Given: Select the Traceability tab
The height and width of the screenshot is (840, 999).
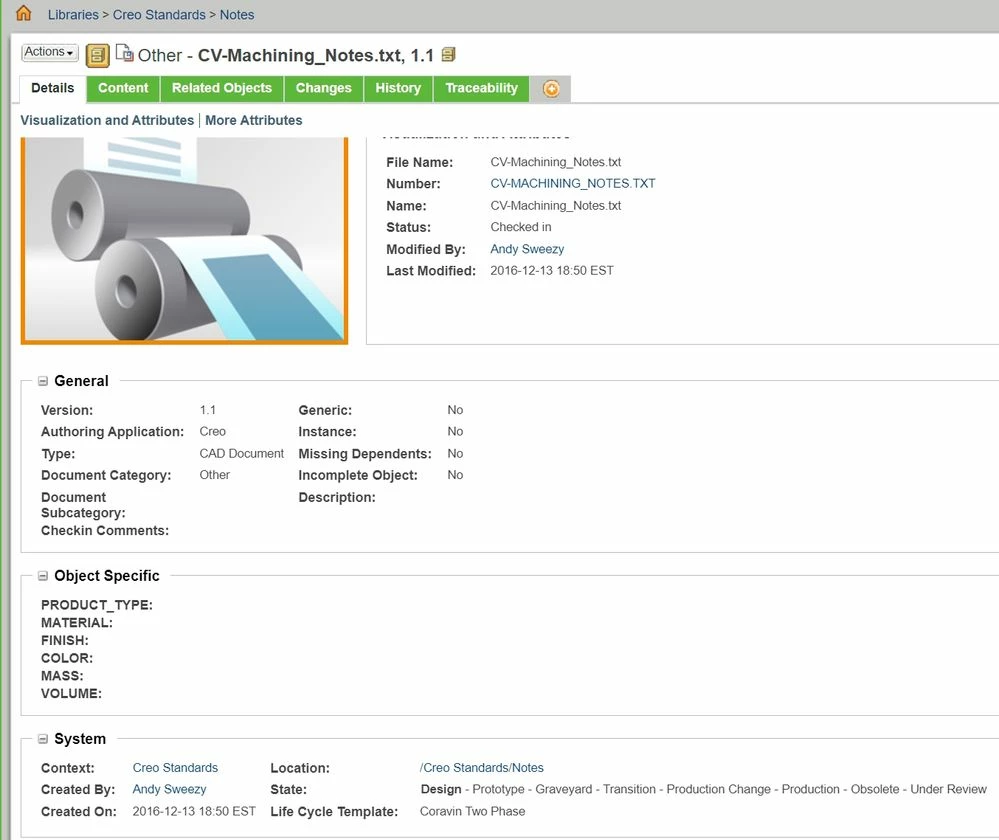Looking at the screenshot, I should coord(480,89).
